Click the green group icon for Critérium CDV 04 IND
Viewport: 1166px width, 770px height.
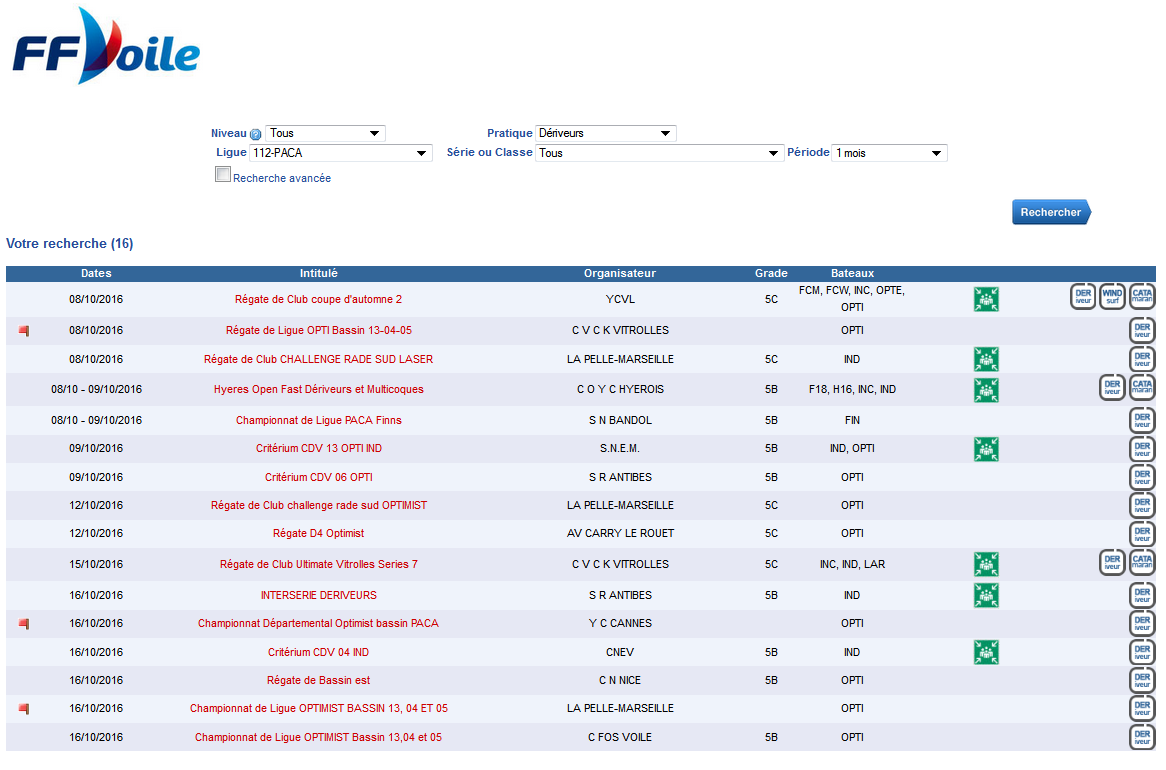point(986,652)
